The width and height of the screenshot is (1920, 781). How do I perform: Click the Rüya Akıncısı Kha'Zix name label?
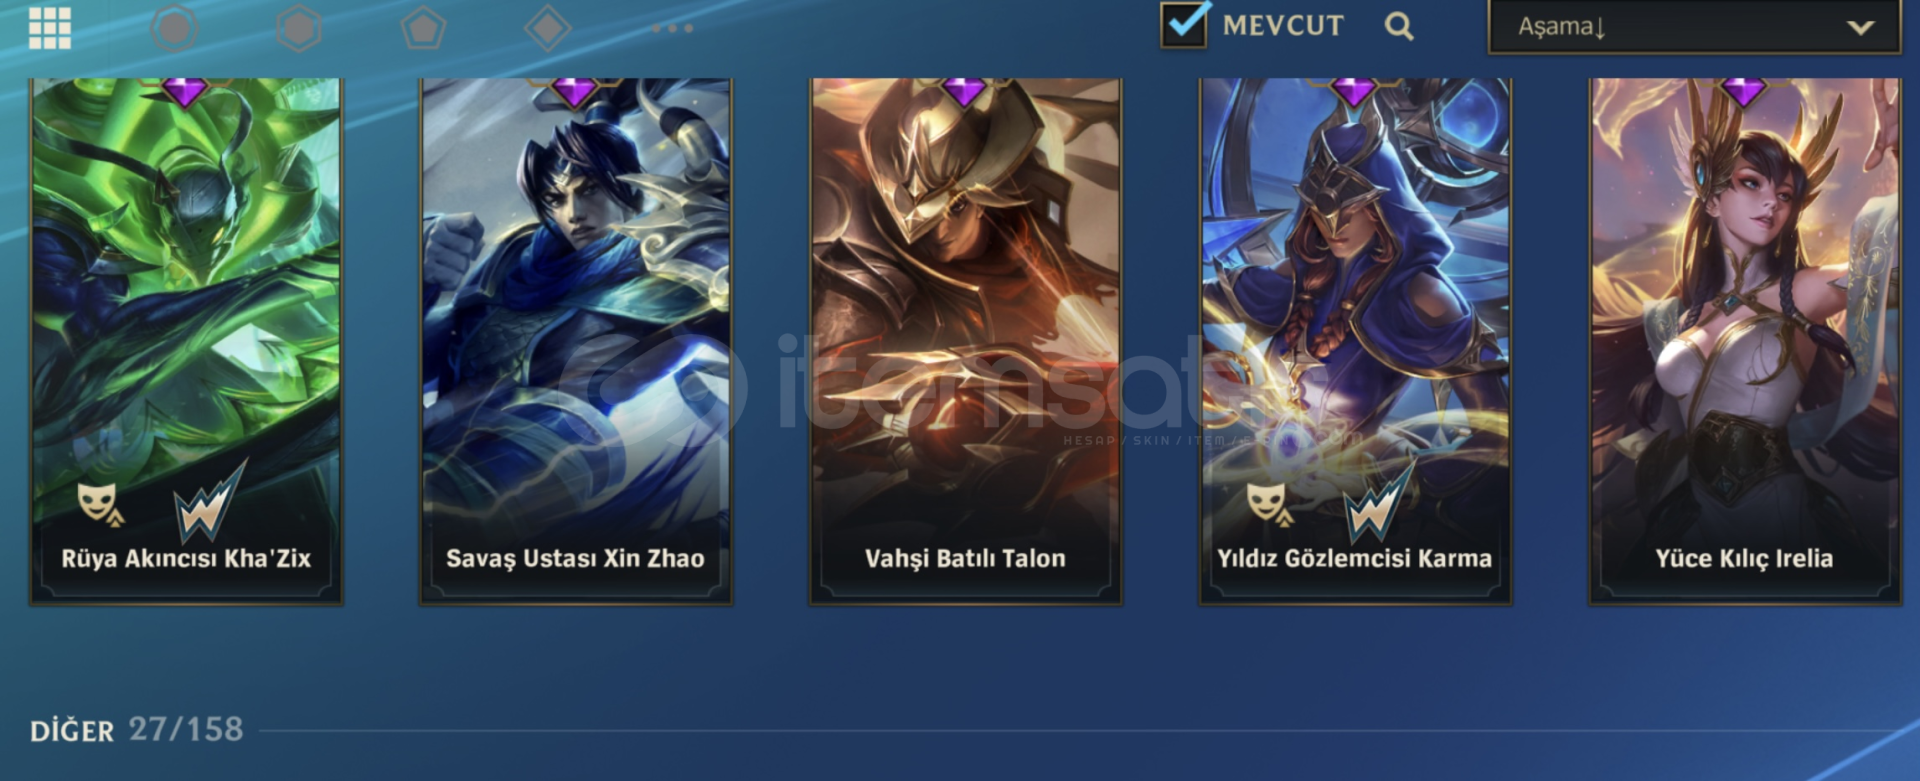tap(186, 558)
